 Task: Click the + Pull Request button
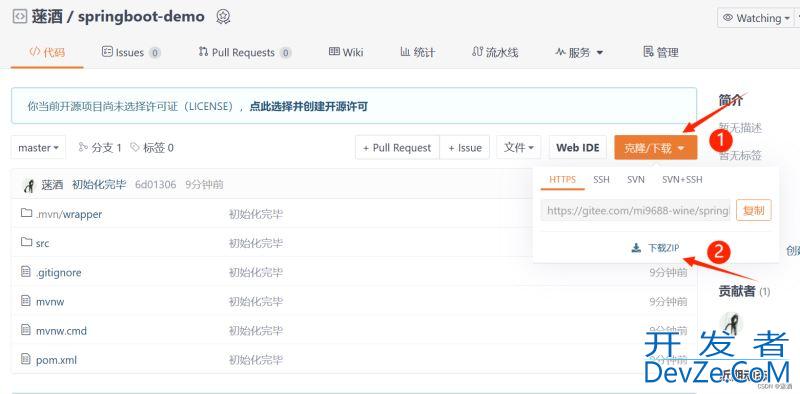pyautogui.click(x=397, y=147)
